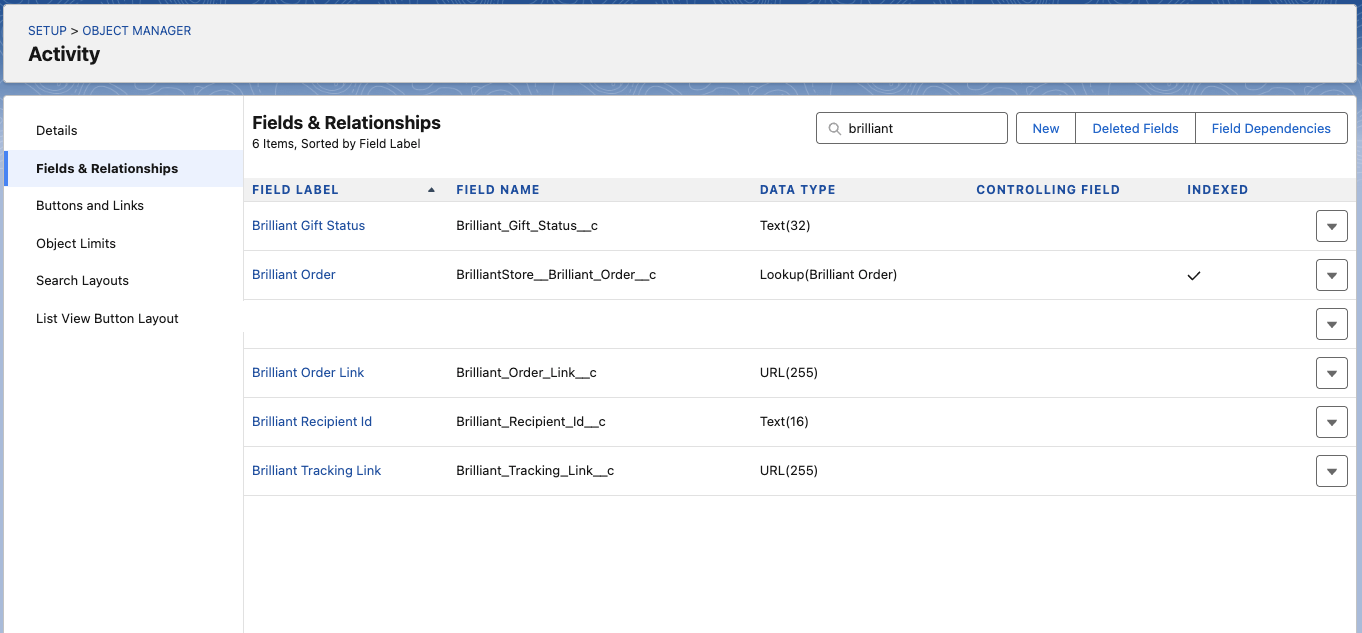This screenshot has width=1362, height=633.
Task: View Deleted Fields
Action: pyautogui.click(x=1135, y=129)
